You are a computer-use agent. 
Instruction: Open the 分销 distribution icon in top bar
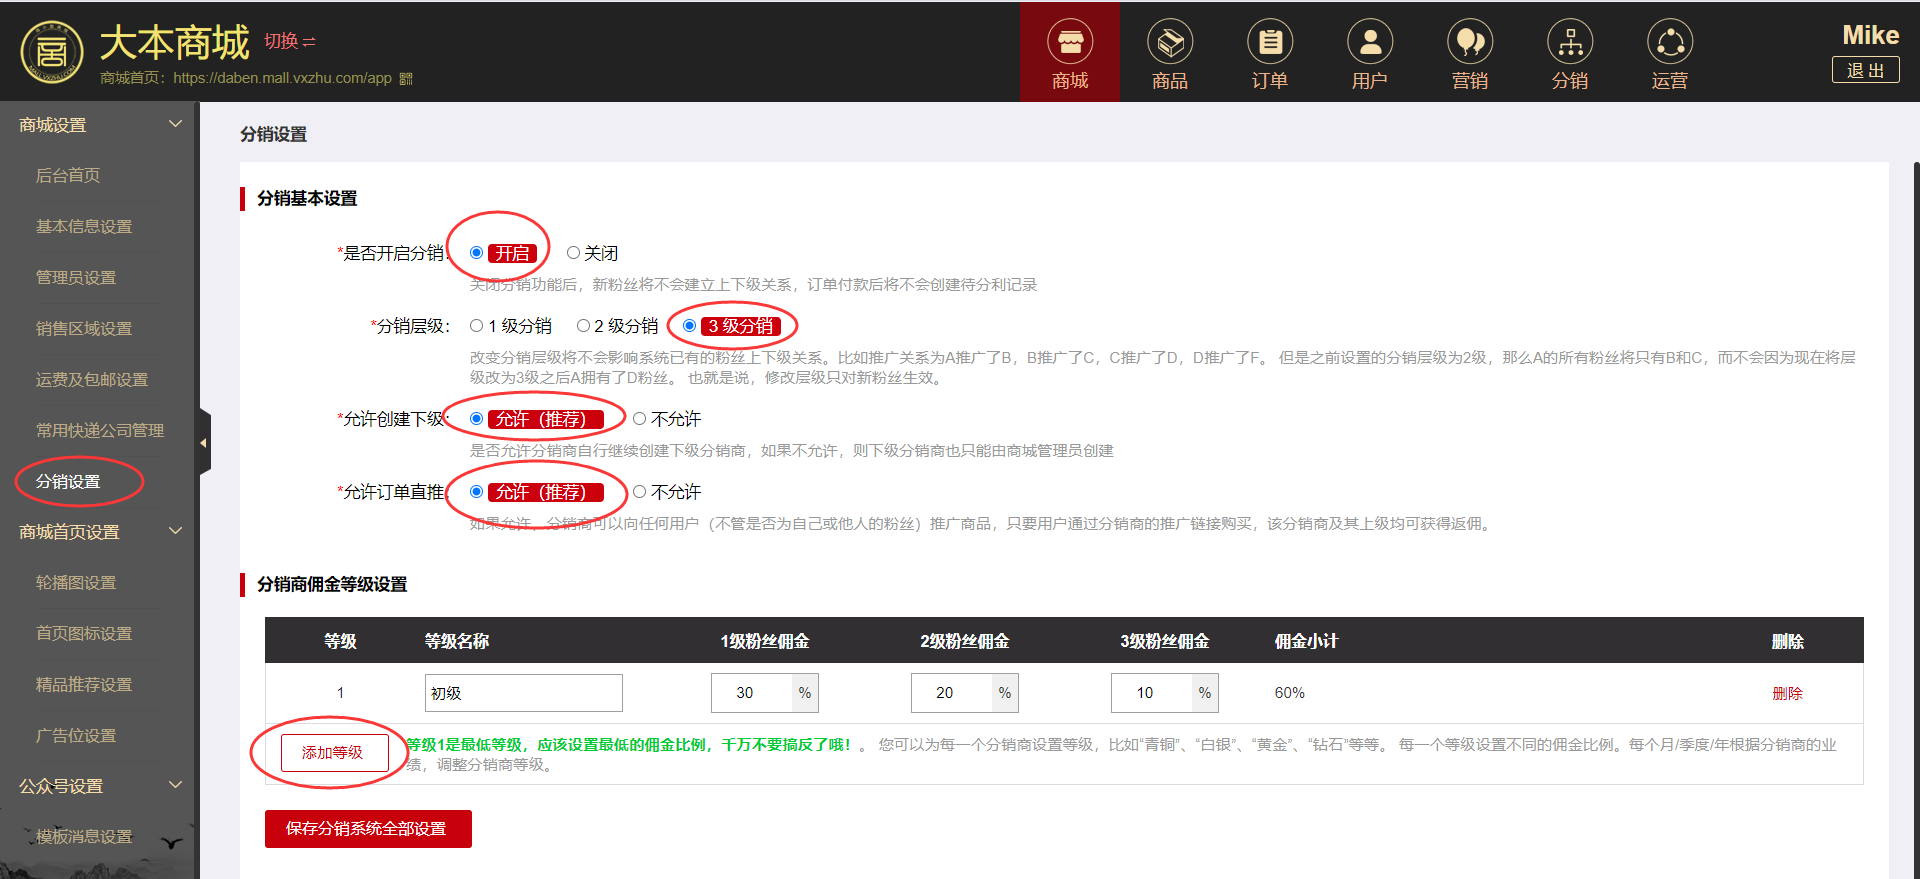[1569, 43]
